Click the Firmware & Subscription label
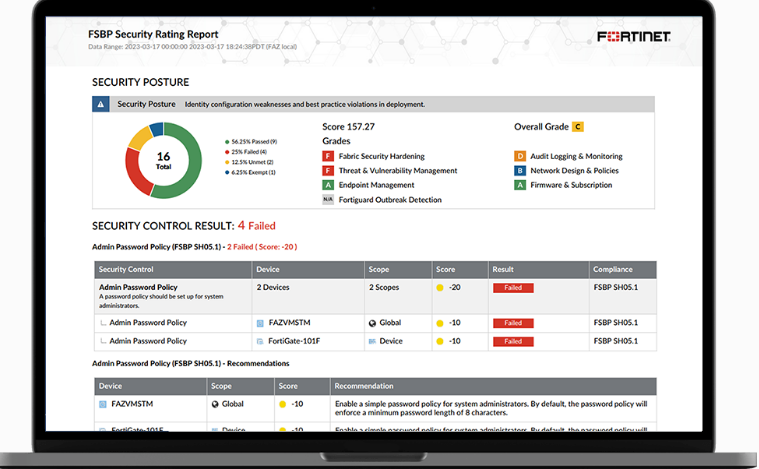 [x=571, y=185]
